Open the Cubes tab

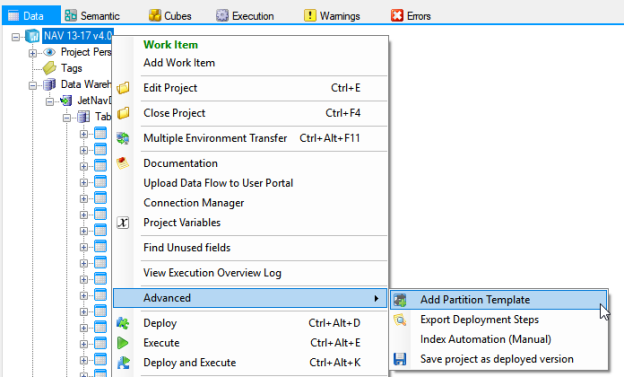[x=170, y=16]
